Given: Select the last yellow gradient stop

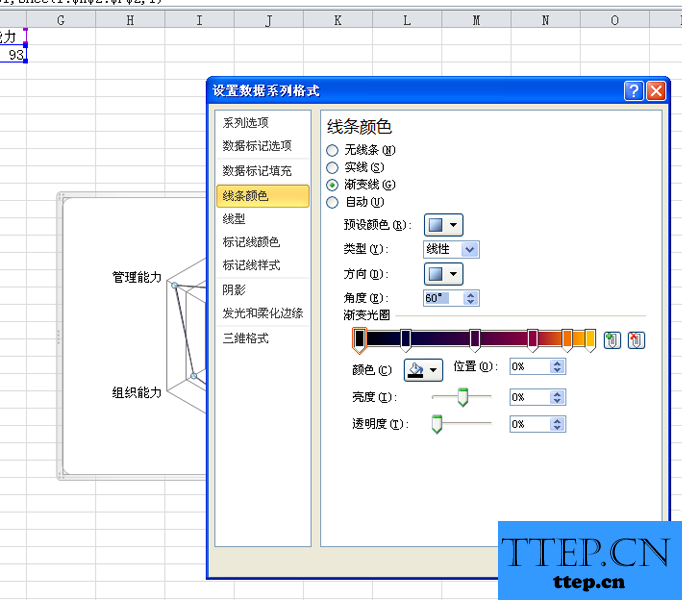Looking at the screenshot, I should (590, 340).
